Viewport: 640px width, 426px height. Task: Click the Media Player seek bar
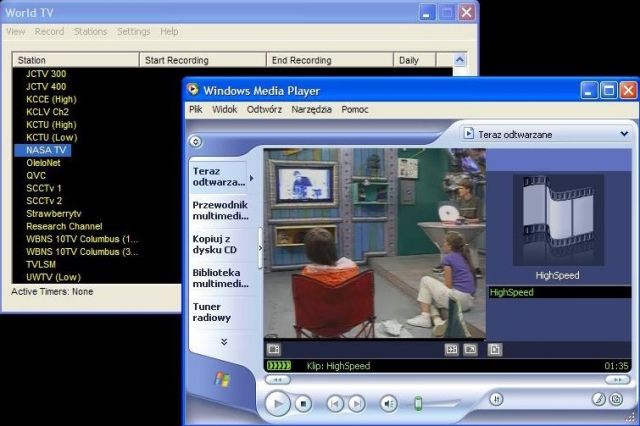[447, 380]
